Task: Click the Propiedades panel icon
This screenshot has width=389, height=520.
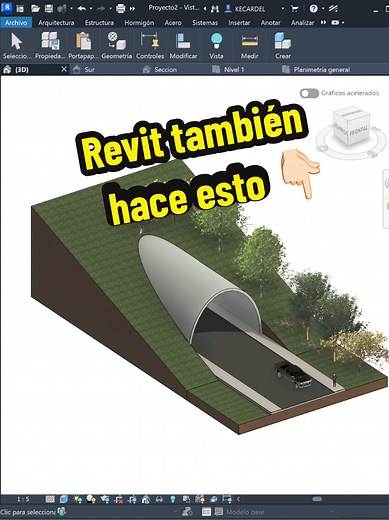Action: (x=50, y=41)
